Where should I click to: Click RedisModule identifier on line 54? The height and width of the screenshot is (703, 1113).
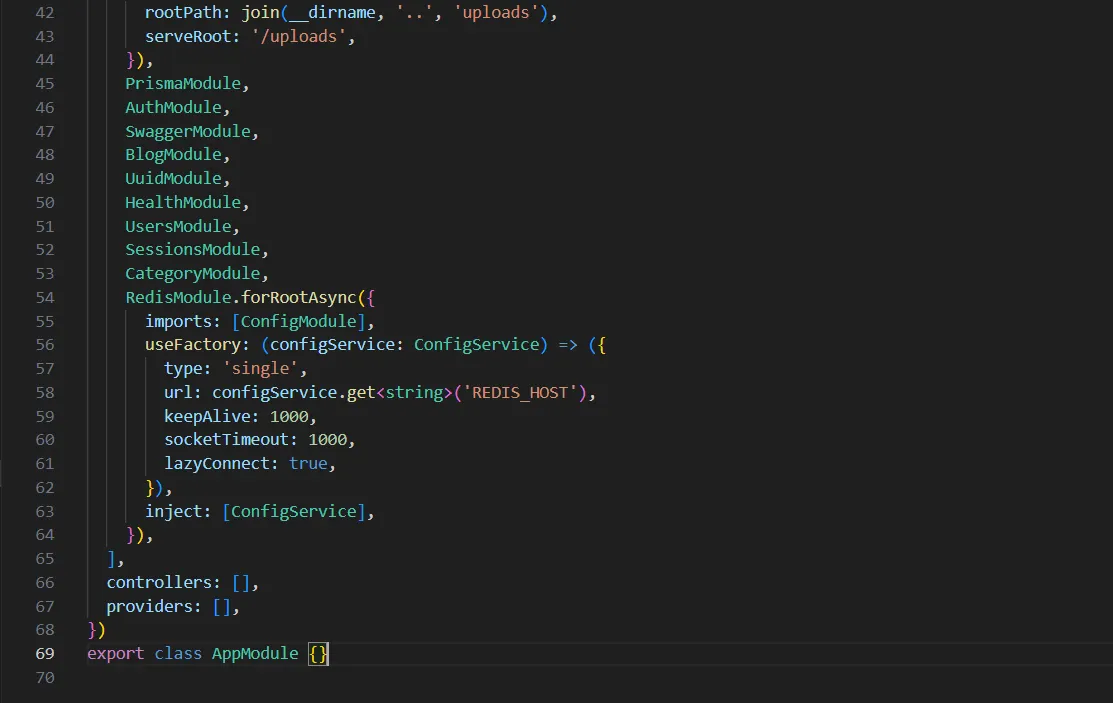(x=178, y=298)
